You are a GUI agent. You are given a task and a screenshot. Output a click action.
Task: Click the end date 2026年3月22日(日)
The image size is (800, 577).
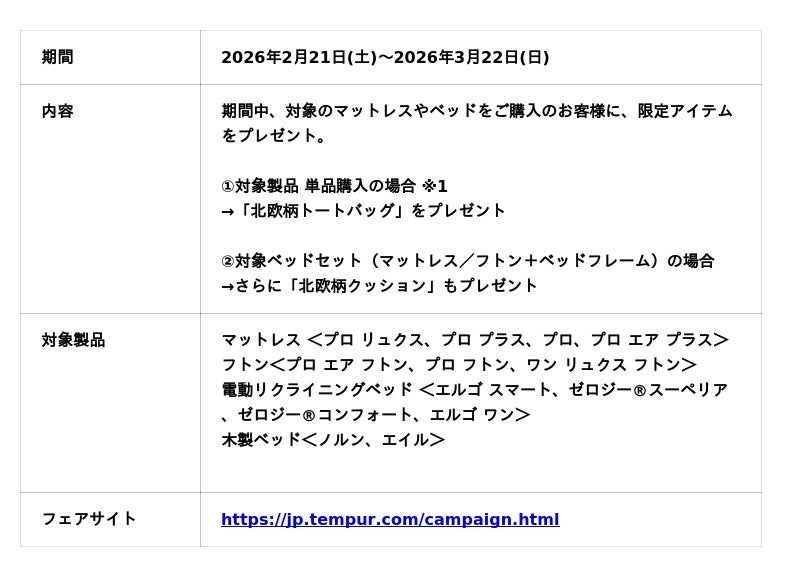point(471,58)
